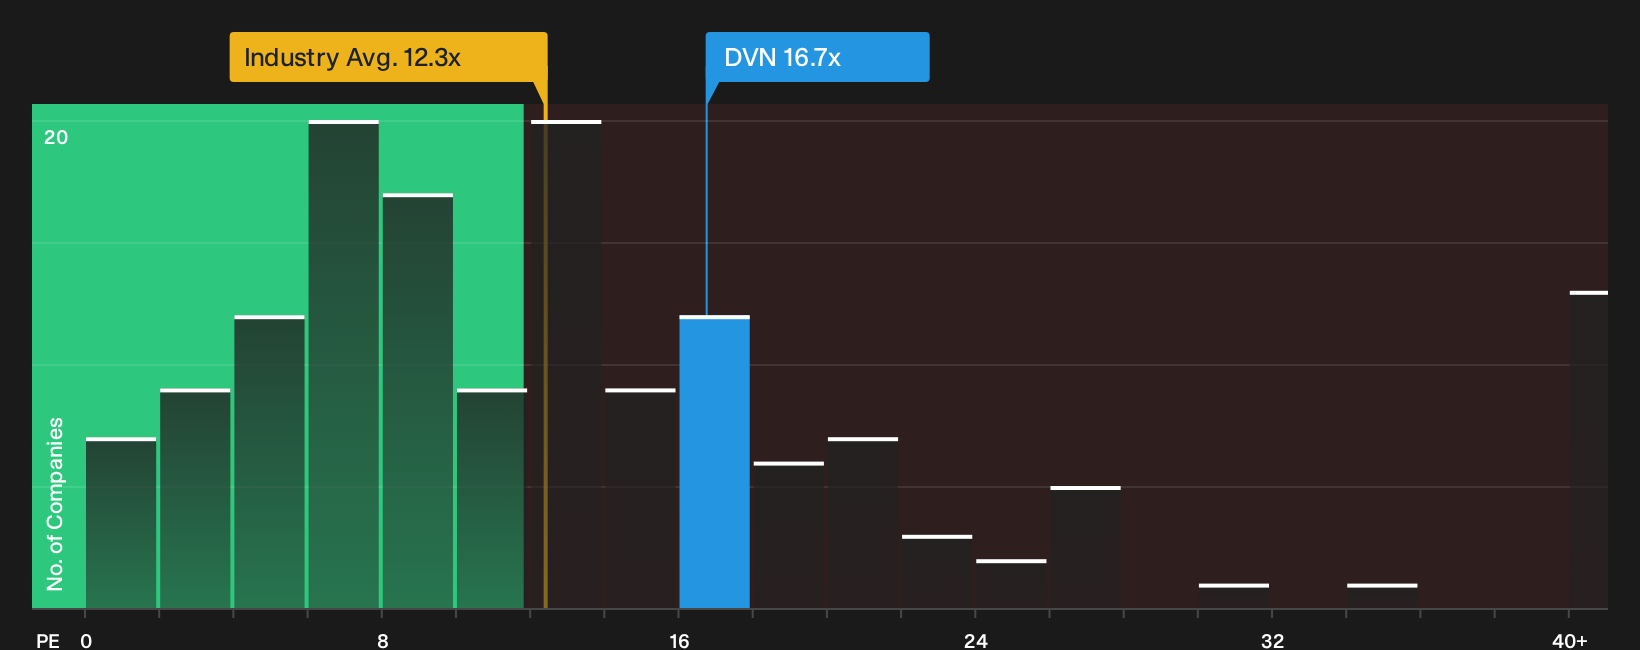Viewport: 1640px width, 650px height.
Task: Click the x-axis label 8
Action: [383, 640]
